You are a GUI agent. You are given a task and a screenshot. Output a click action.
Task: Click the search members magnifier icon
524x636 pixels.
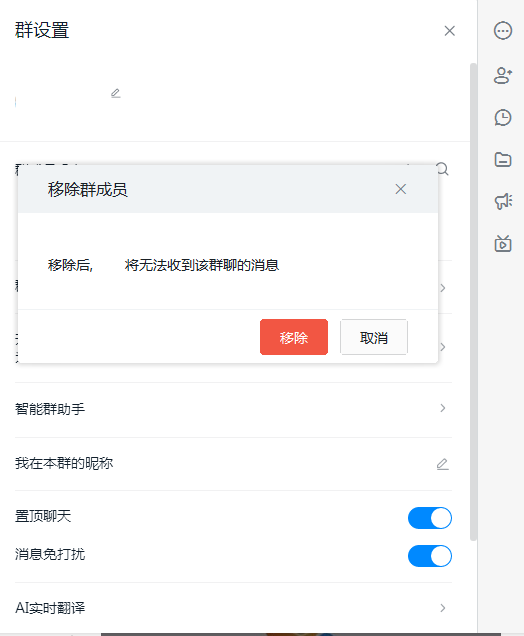pyautogui.click(x=442, y=169)
